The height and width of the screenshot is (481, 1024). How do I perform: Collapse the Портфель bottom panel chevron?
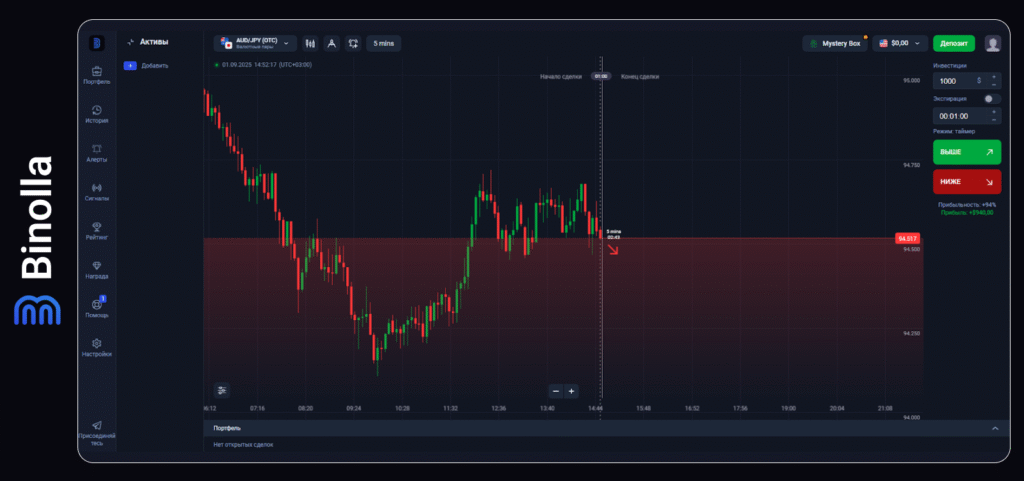pyautogui.click(x=994, y=428)
